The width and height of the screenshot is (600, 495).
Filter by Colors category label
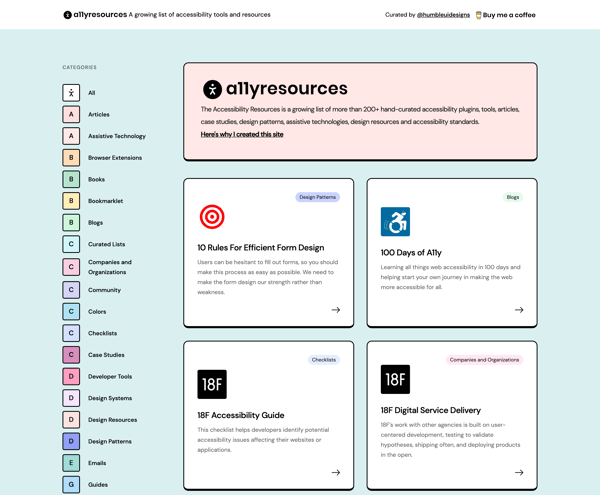[x=97, y=311]
